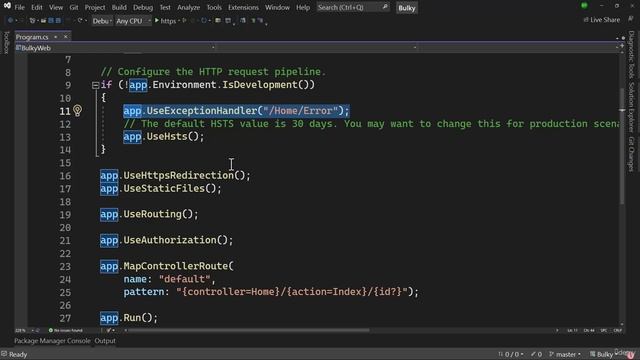Open the Help menu
640x360 pixels.
pos(303,7)
